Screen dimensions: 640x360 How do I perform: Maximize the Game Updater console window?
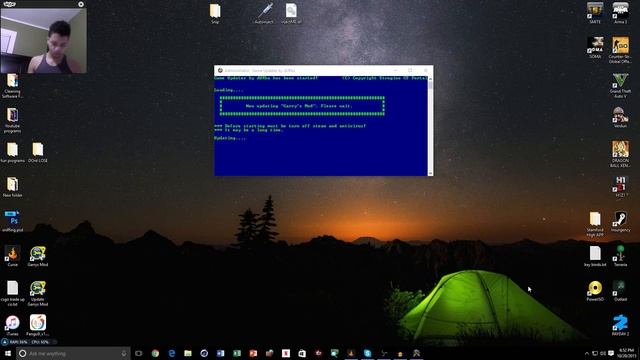click(410, 70)
